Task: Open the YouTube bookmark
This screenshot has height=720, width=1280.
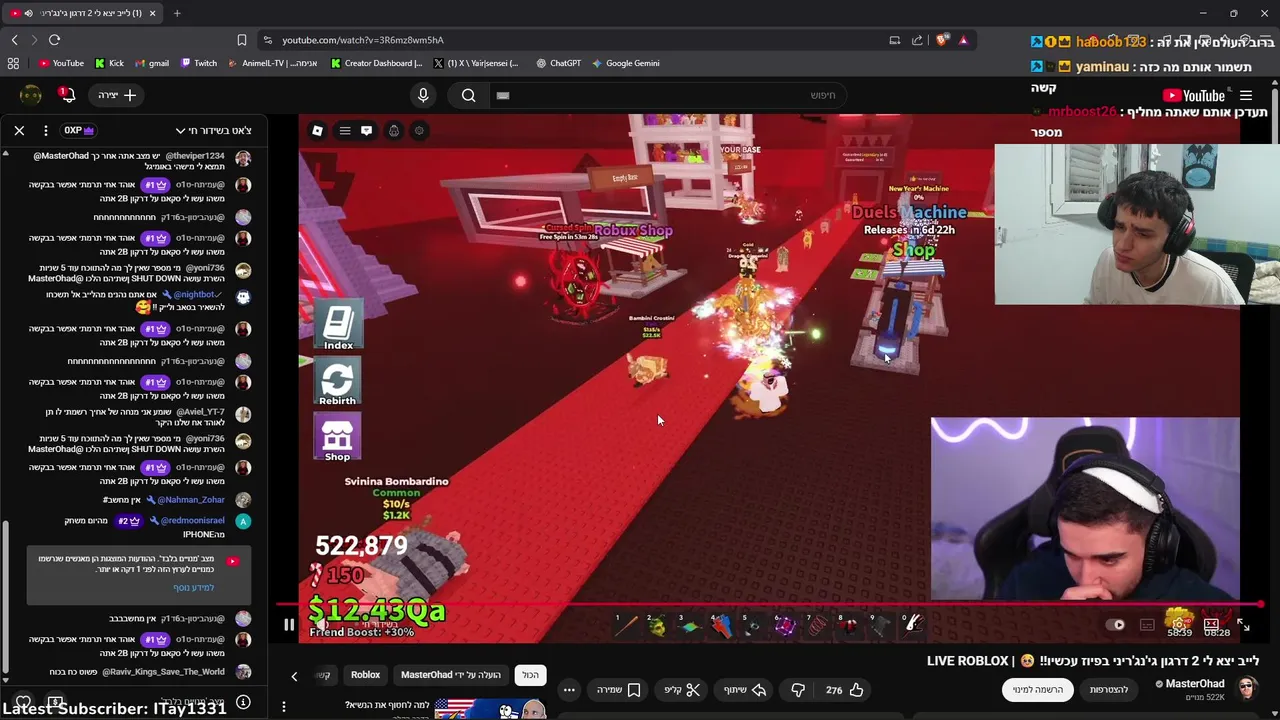Action: (61, 63)
